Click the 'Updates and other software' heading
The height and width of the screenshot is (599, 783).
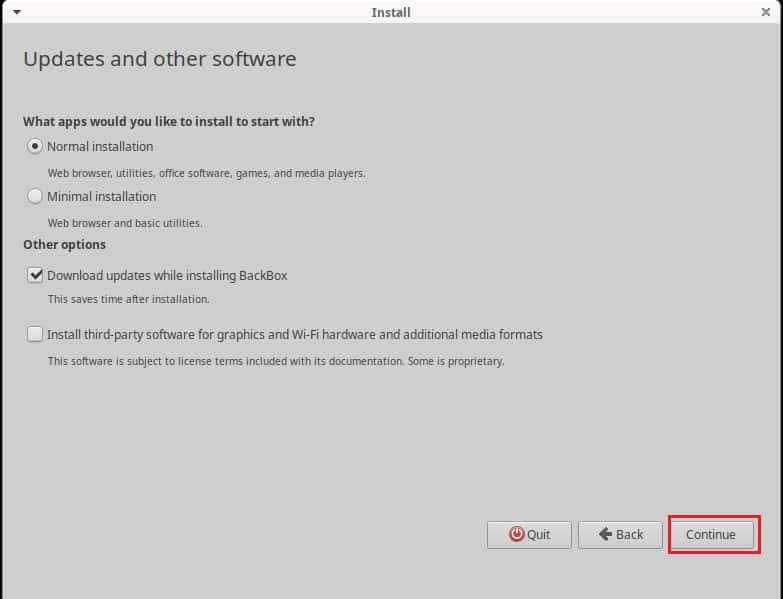(x=160, y=59)
